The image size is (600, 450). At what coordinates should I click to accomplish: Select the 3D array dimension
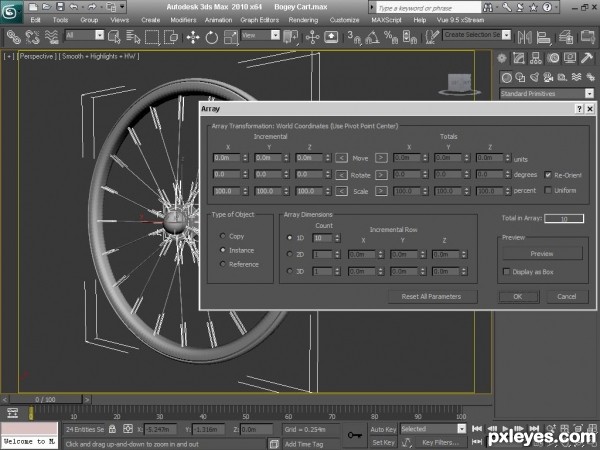pyautogui.click(x=290, y=271)
